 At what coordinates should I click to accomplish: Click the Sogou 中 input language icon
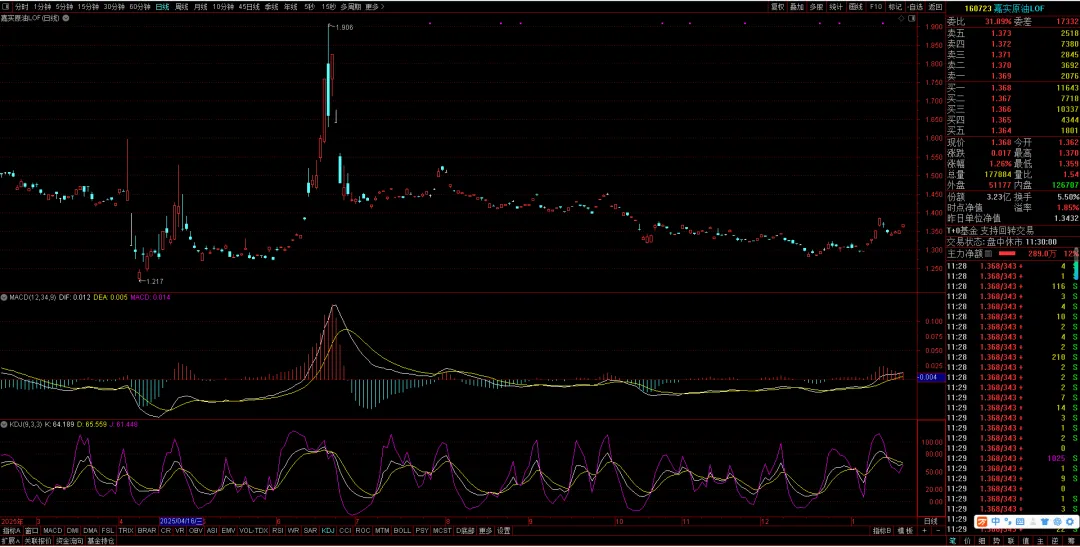point(996,522)
